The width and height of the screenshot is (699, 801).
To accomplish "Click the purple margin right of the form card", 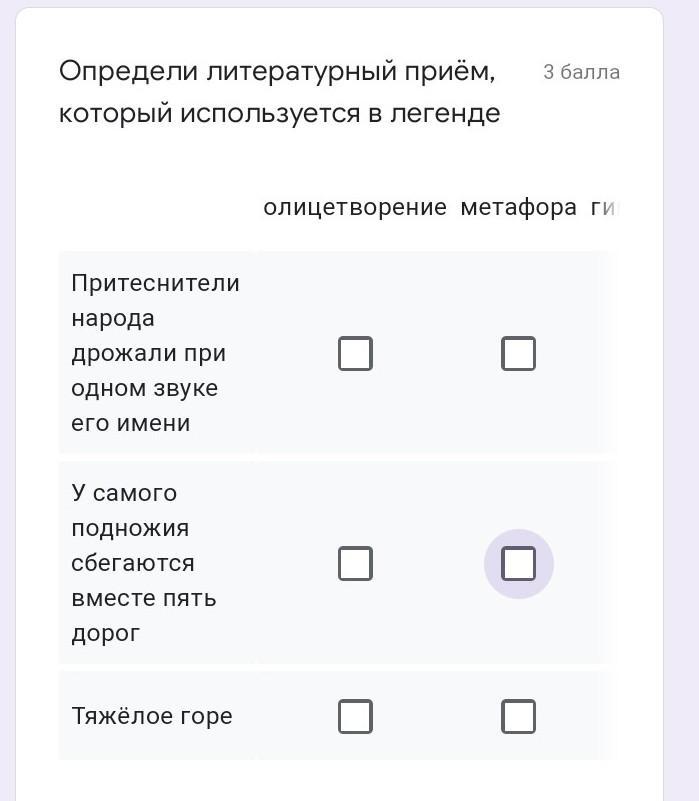I will click(x=682, y=400).
